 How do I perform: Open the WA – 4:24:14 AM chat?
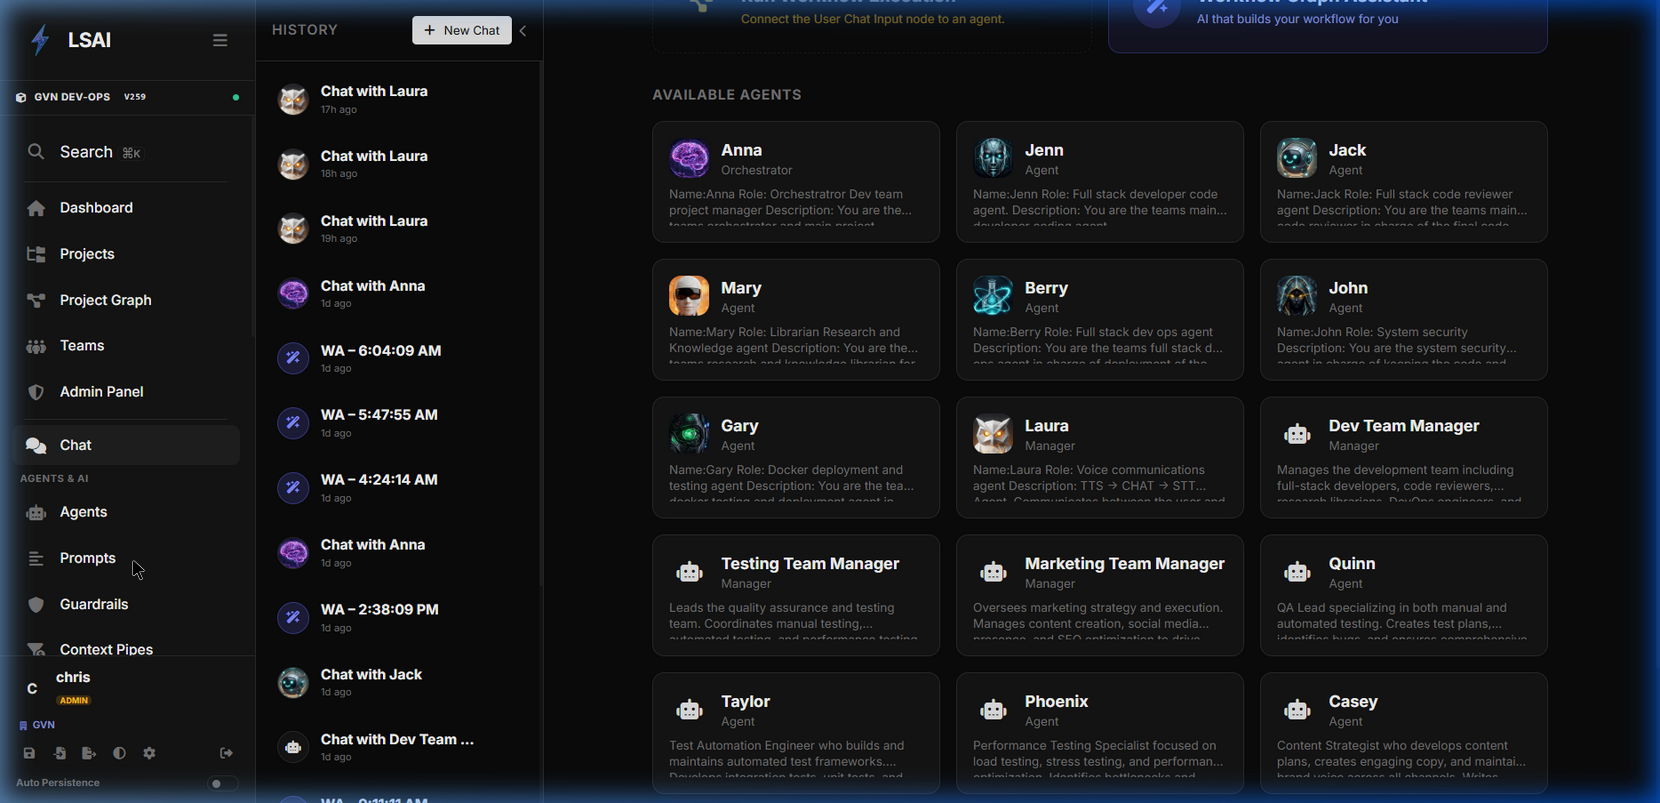click(398, 488)
